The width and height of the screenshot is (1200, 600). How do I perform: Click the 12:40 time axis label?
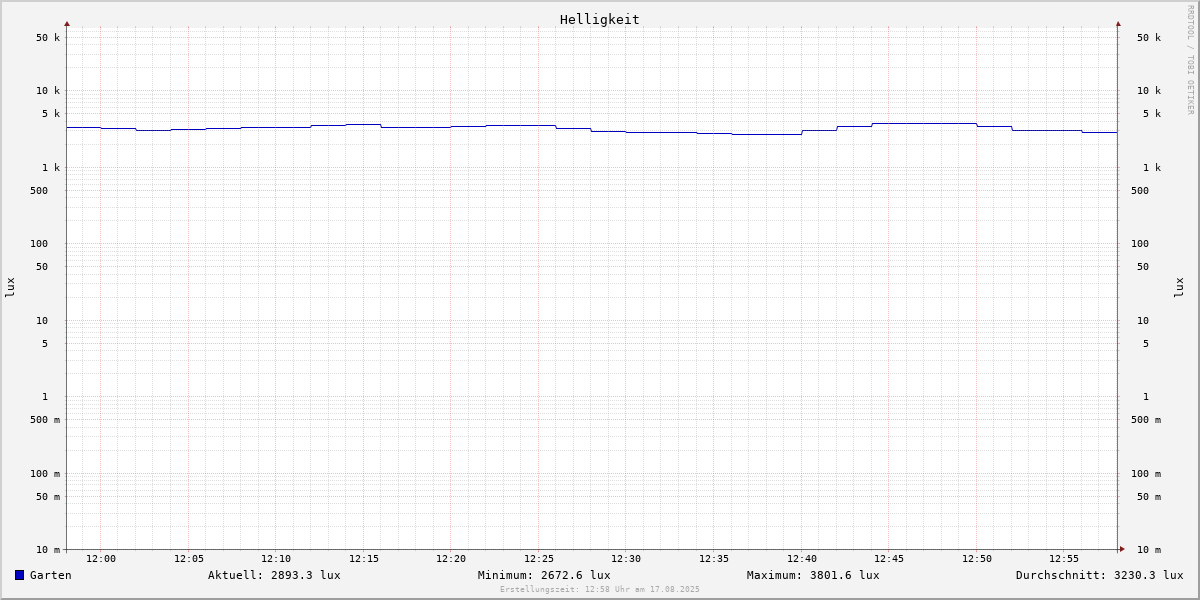tap(802, 559)
